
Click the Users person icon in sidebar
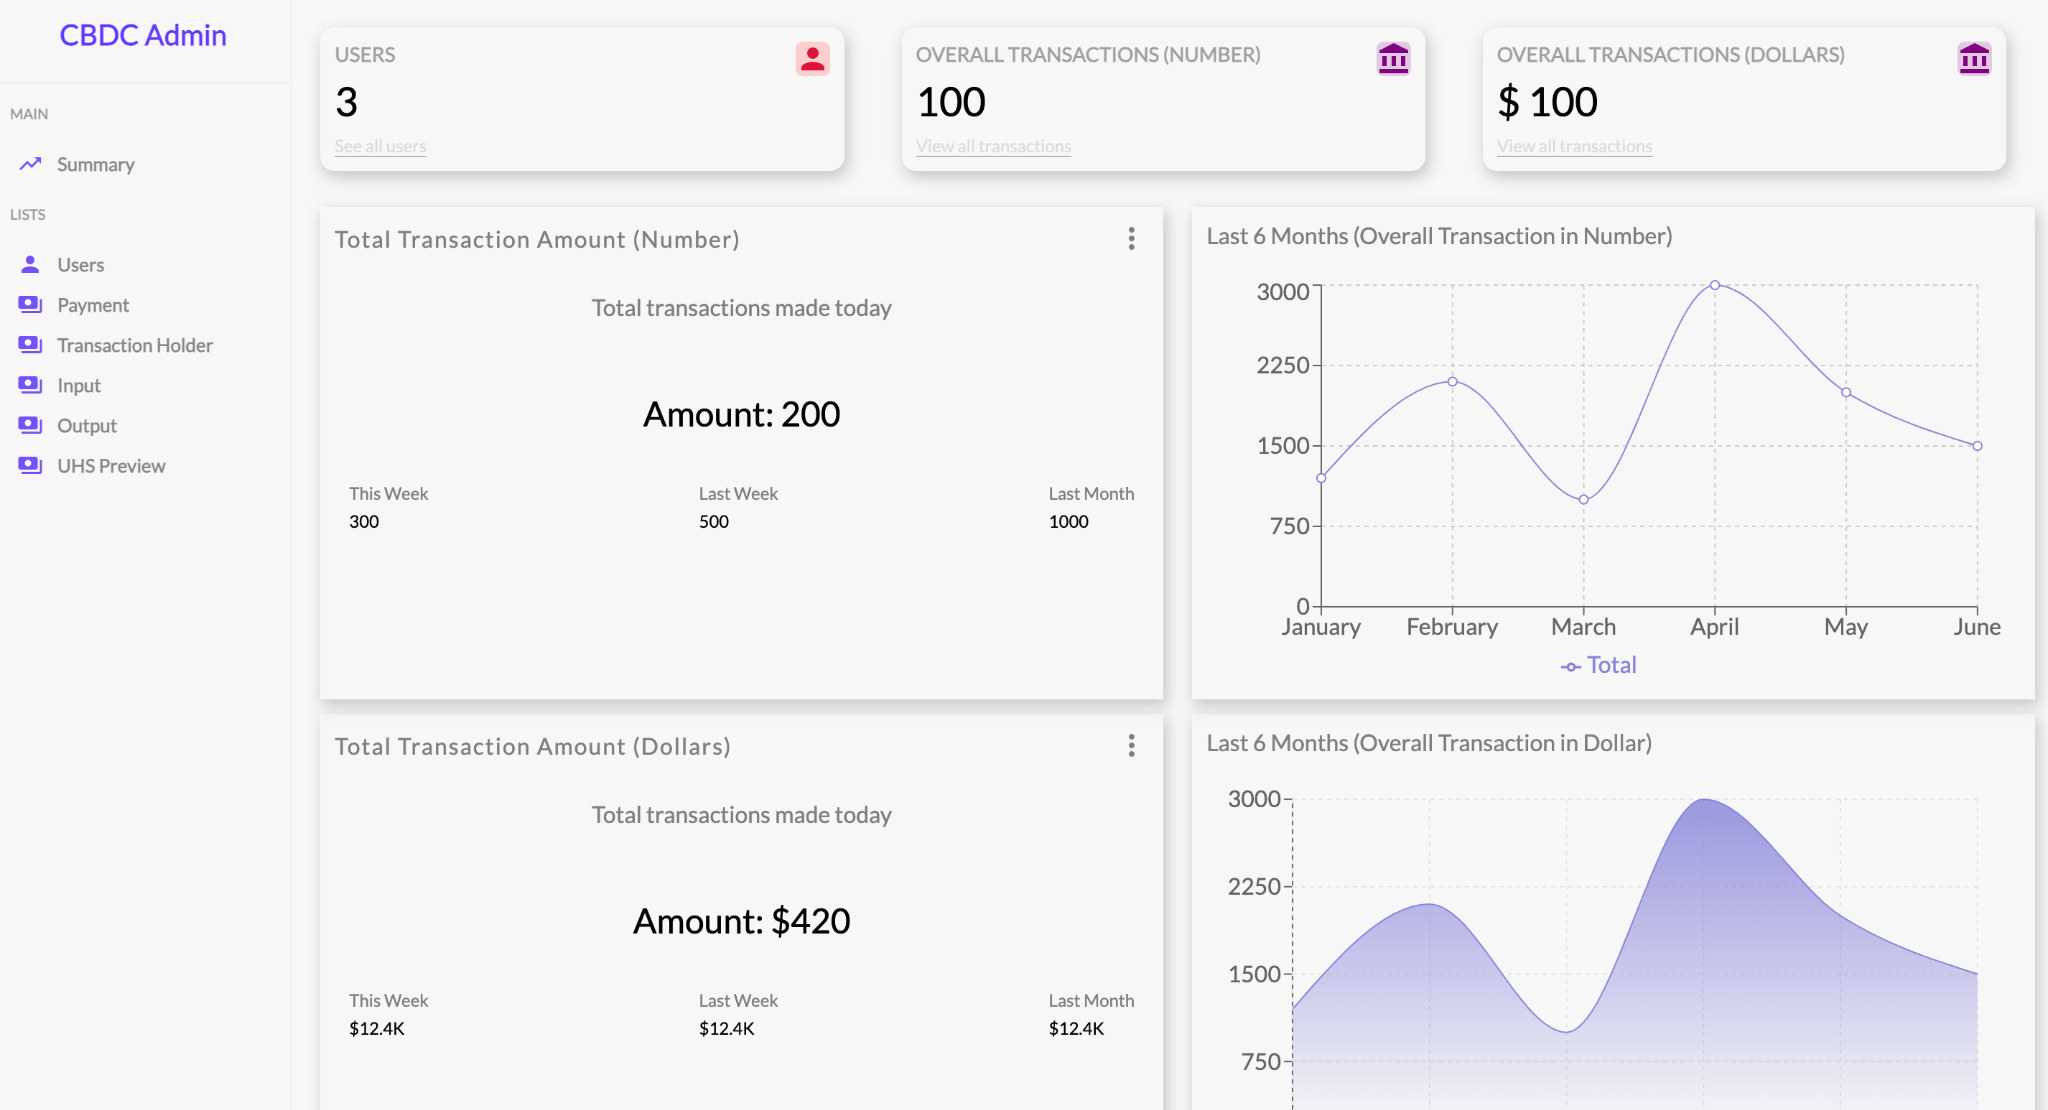point(30,264)
